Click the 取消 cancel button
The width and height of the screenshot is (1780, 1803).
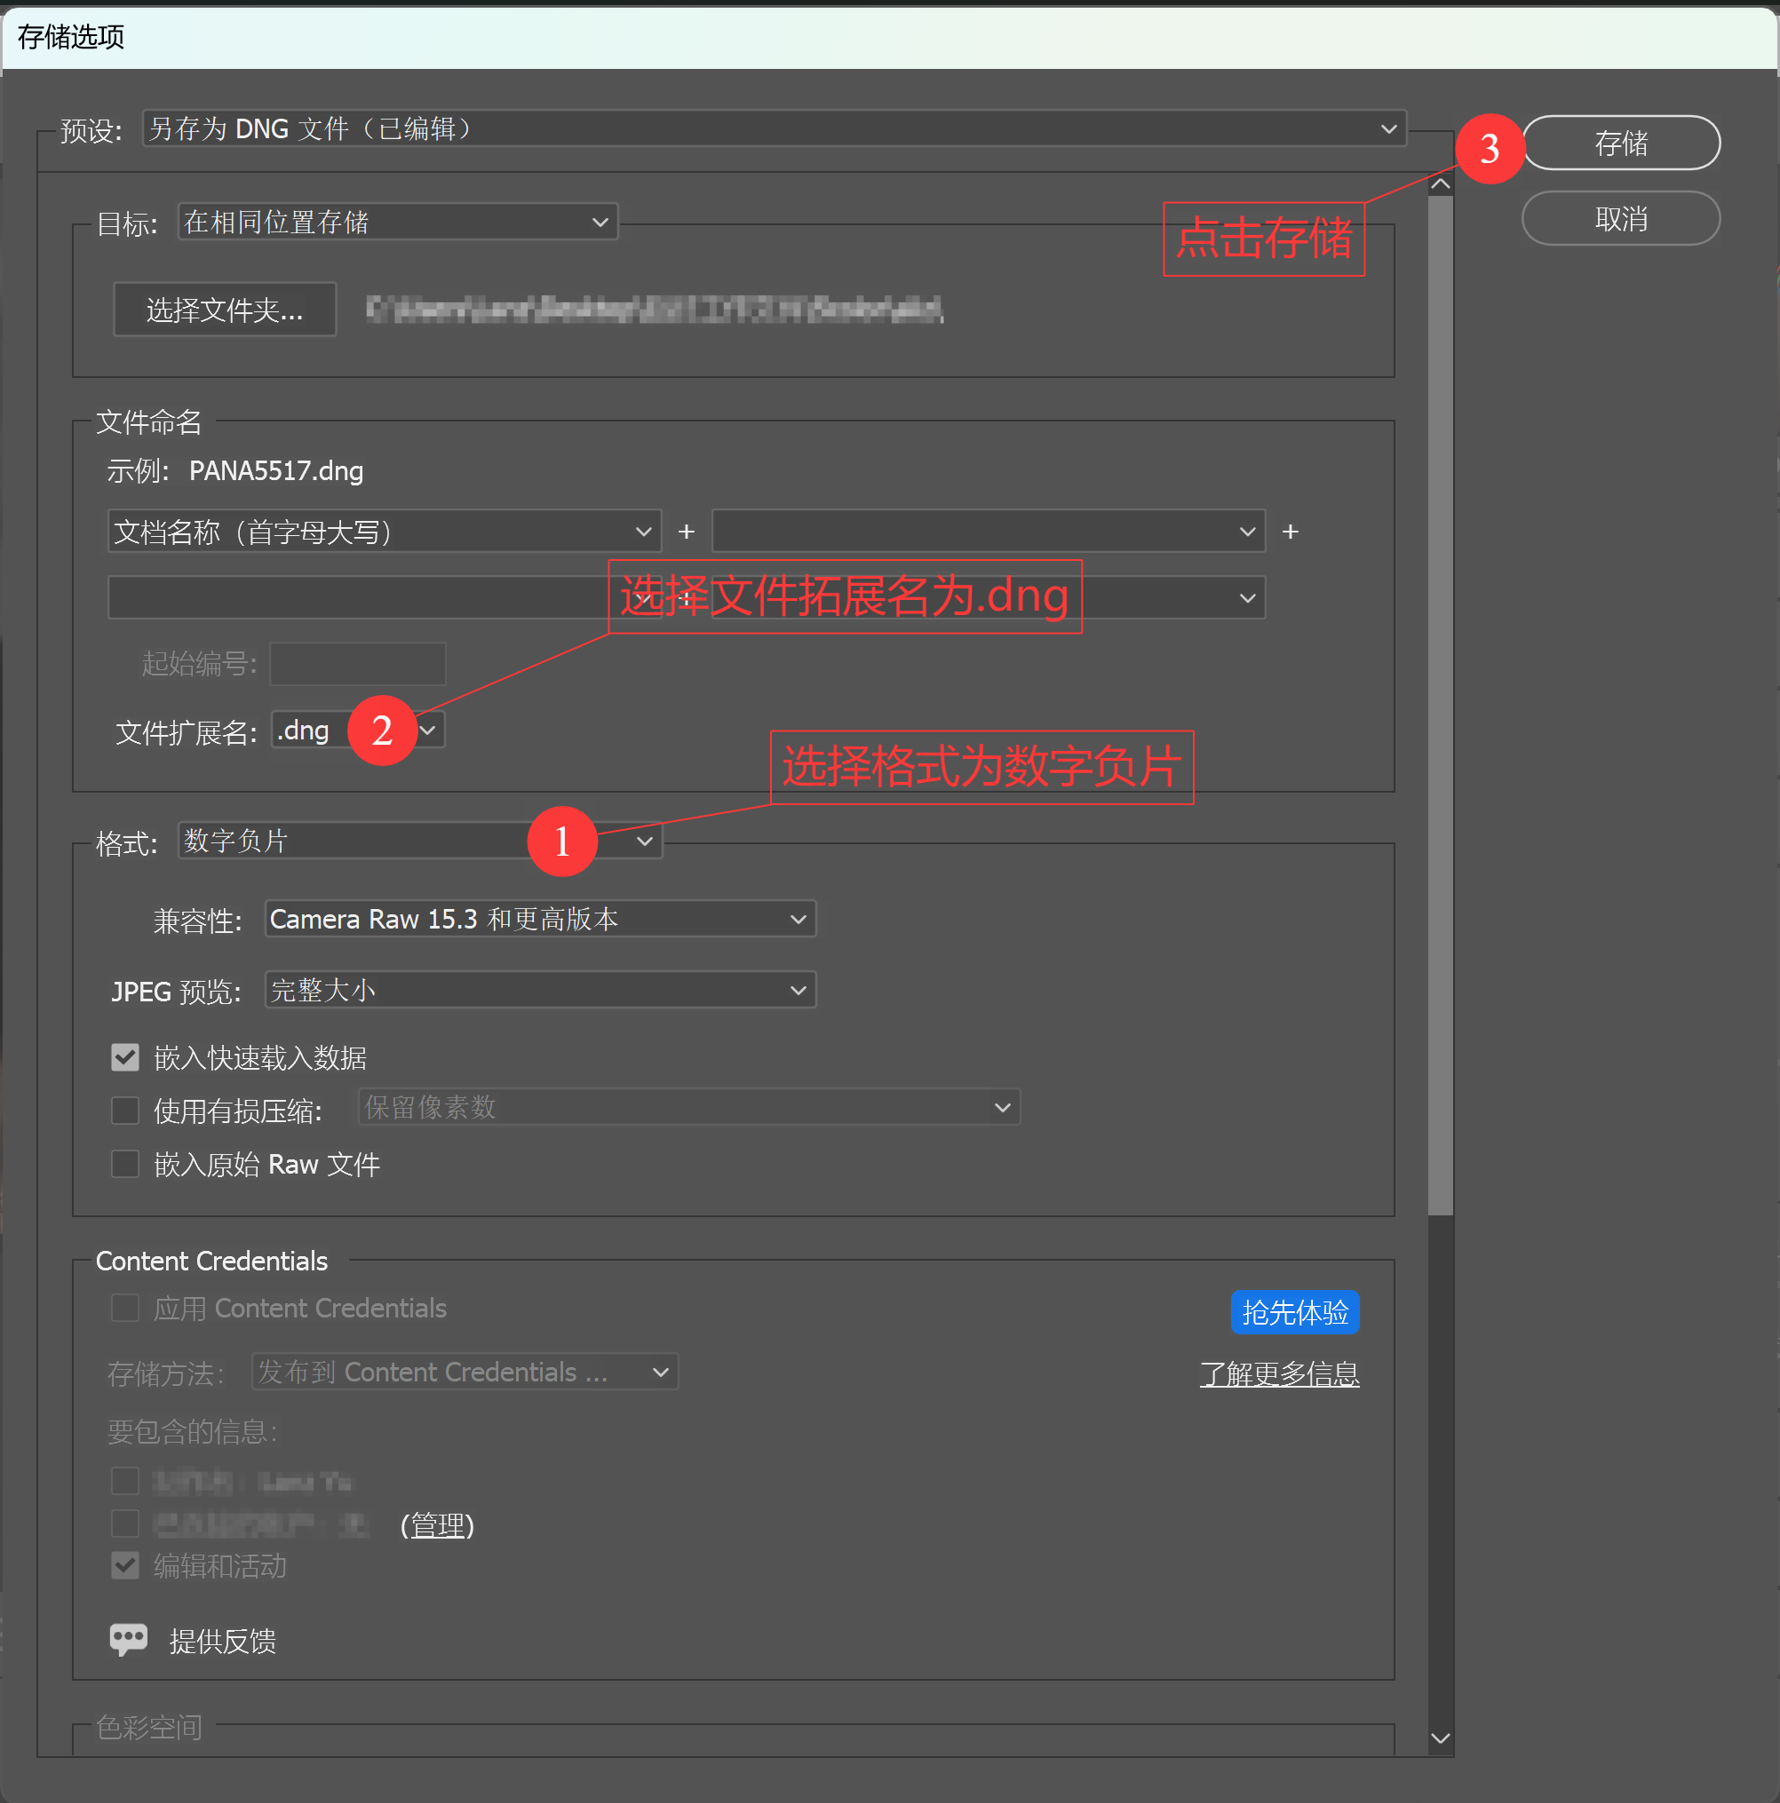pyautogui.click(x=1620, y=218)
